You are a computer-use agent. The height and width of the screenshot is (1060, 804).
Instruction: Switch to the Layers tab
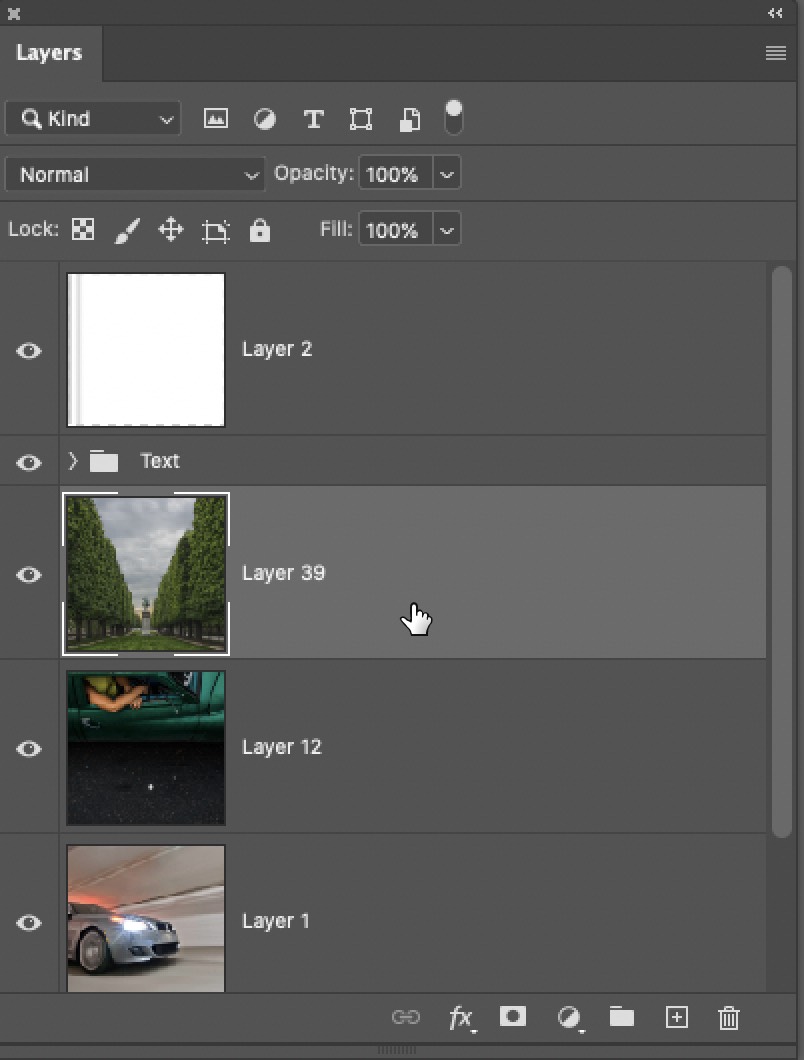50,53
